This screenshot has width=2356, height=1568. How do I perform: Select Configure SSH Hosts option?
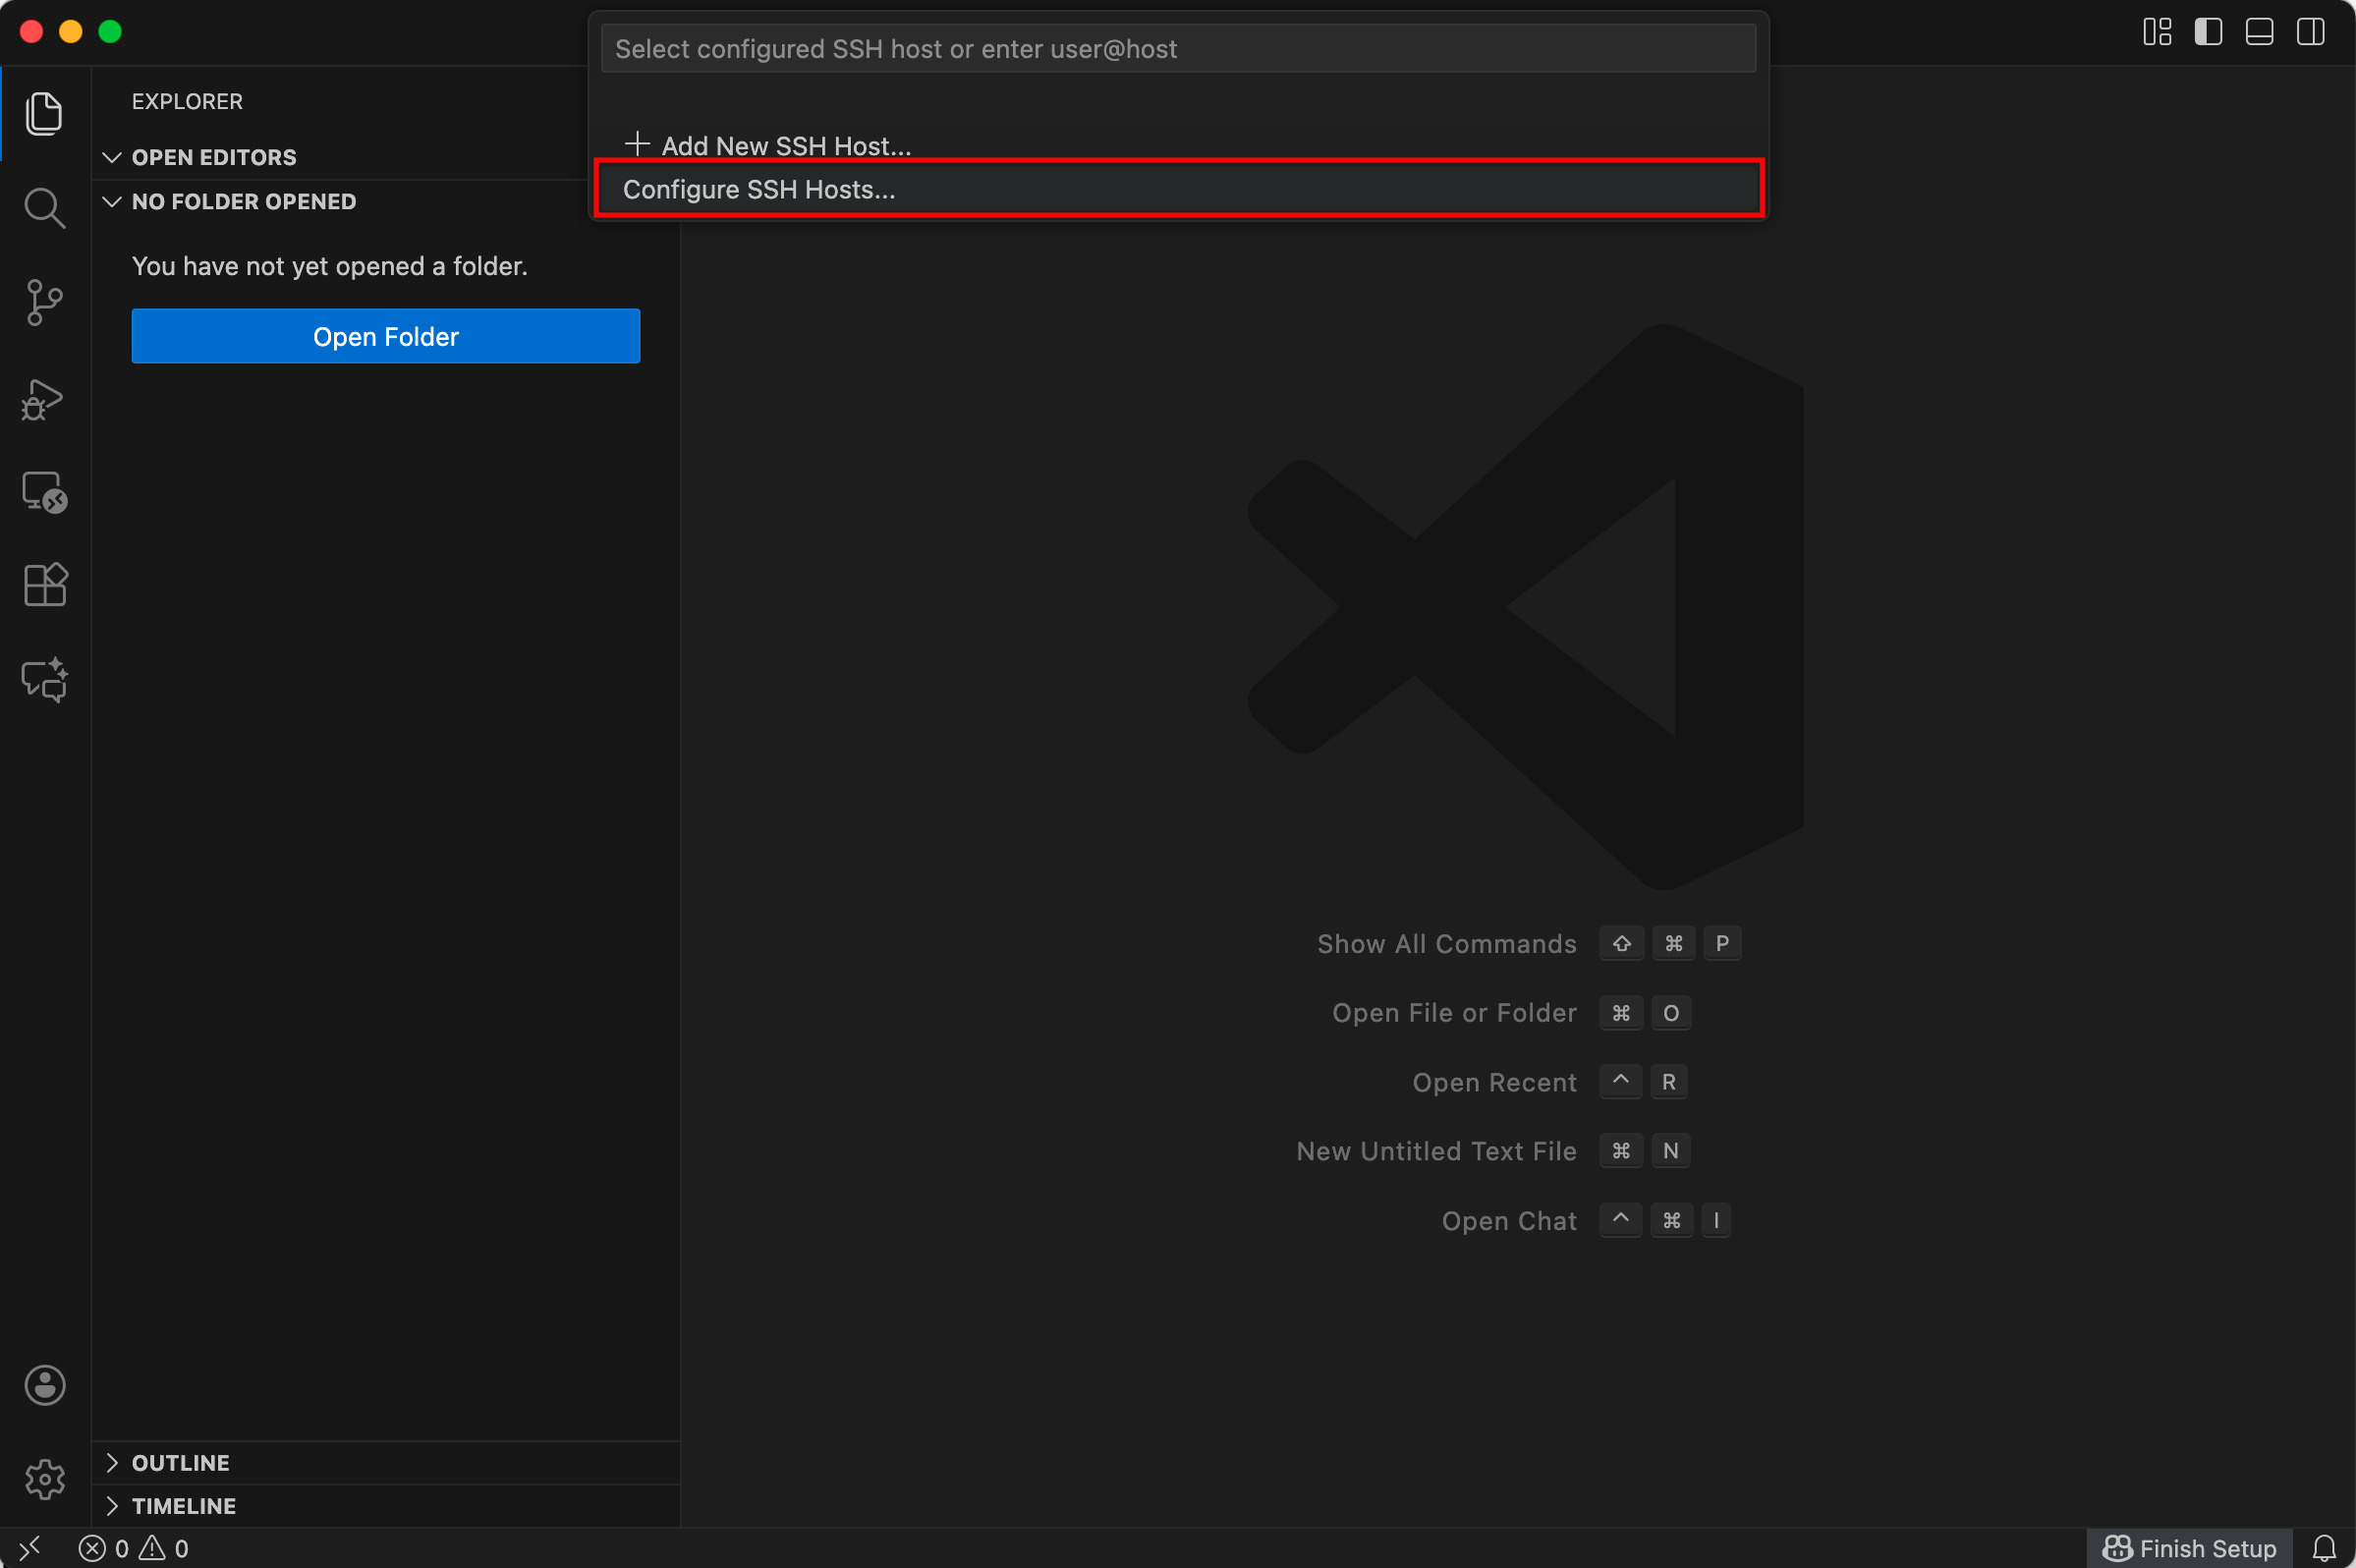point(760,189)
